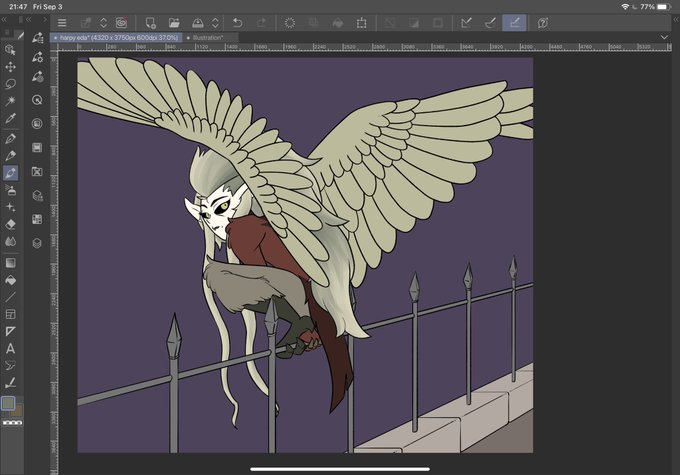Open the Material palette cube icon
680x475 pixels.
coord(37,196)
